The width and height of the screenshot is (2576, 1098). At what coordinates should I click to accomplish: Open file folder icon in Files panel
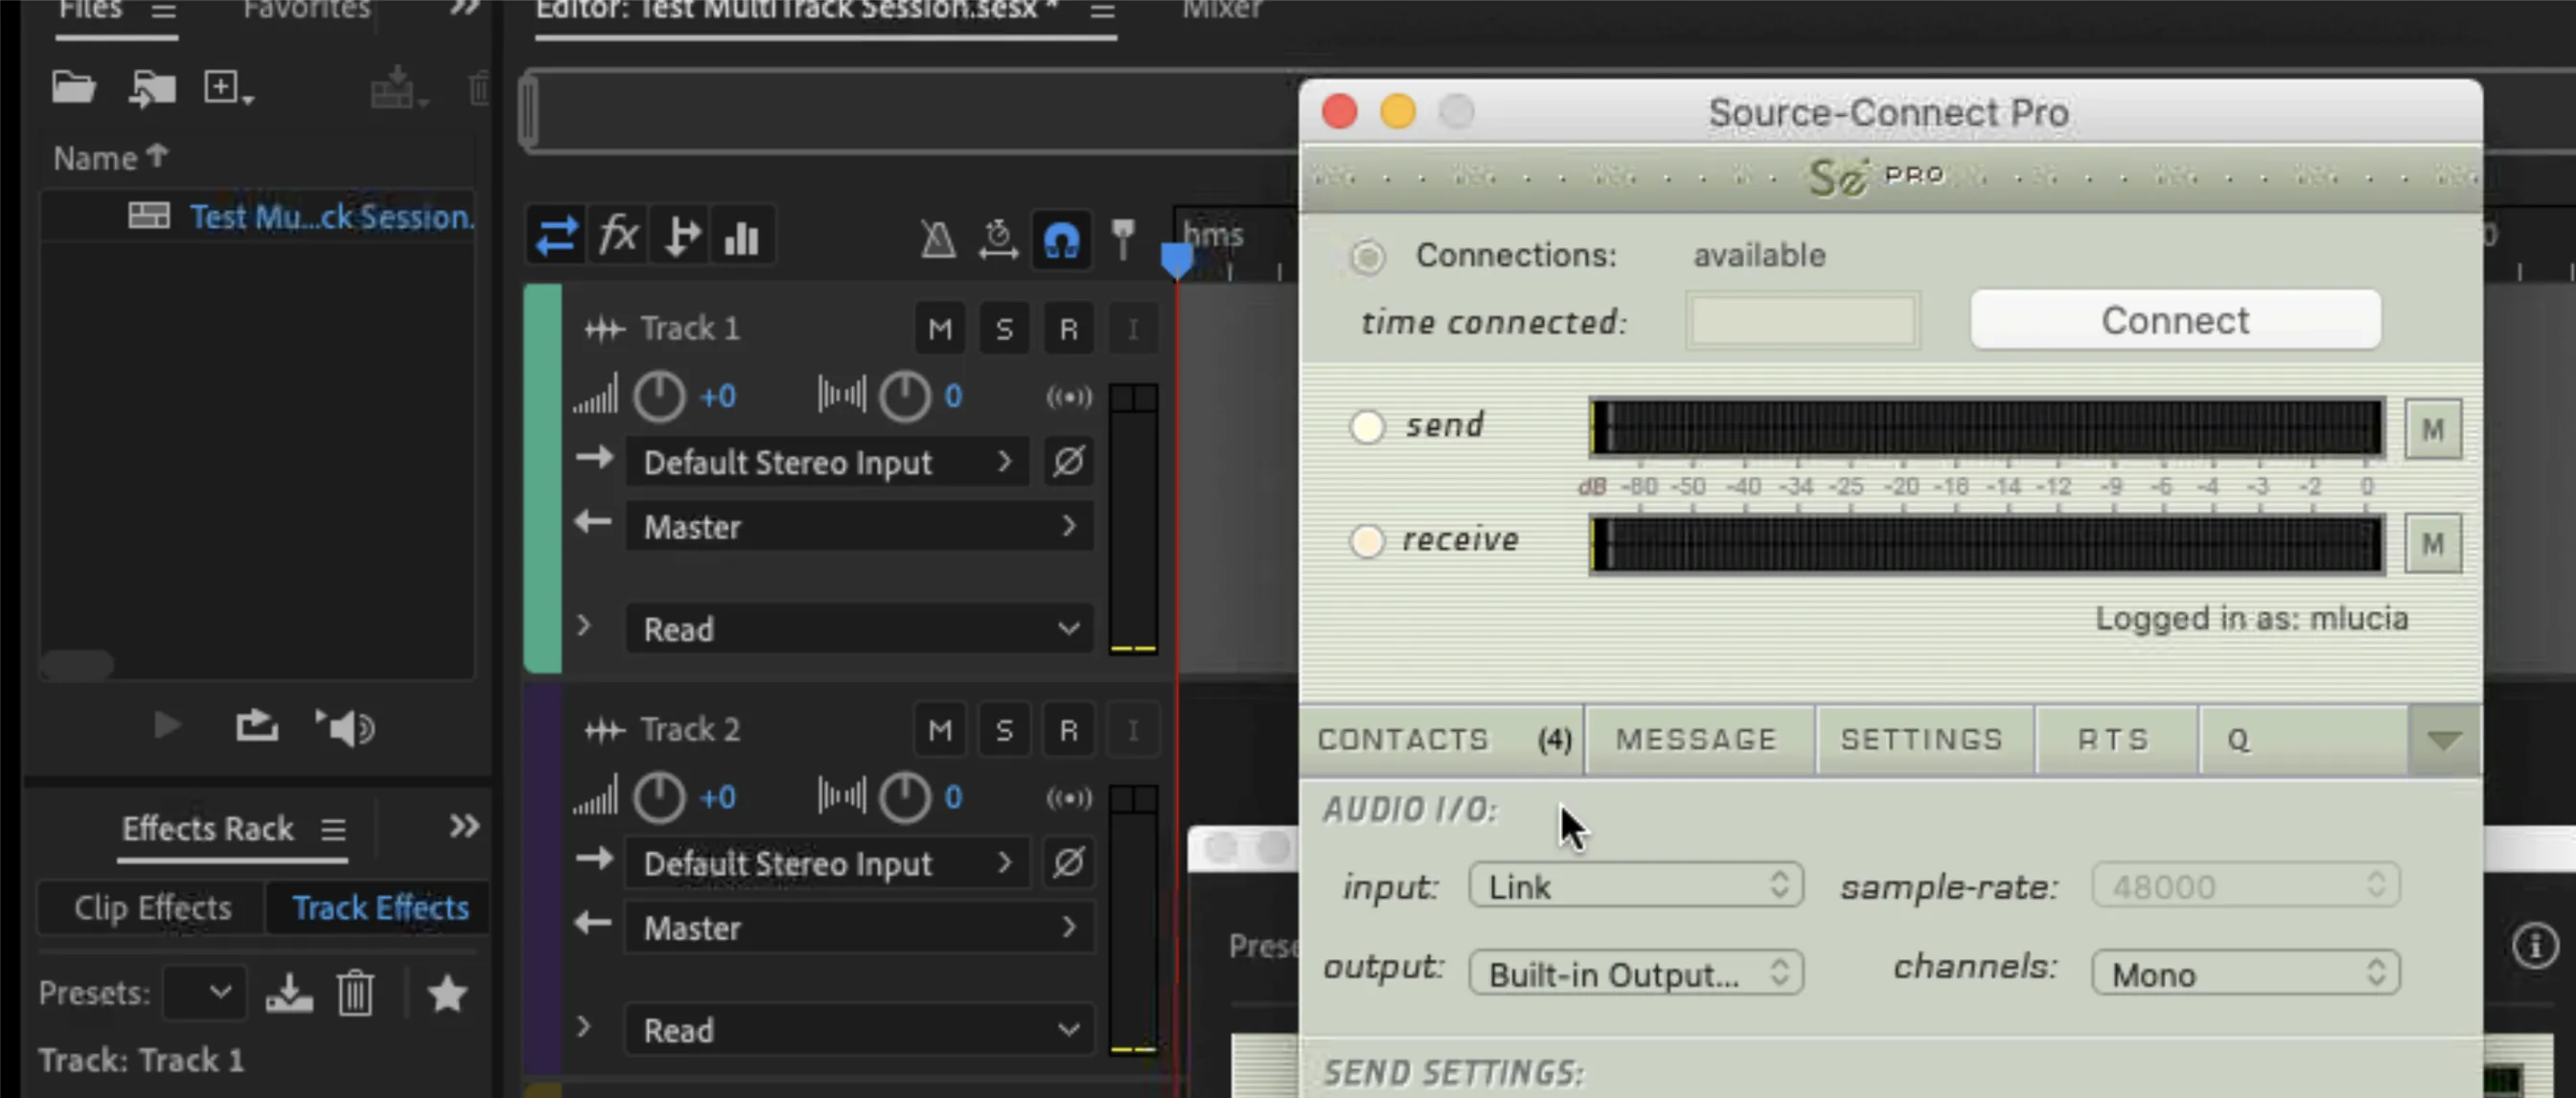73,88
